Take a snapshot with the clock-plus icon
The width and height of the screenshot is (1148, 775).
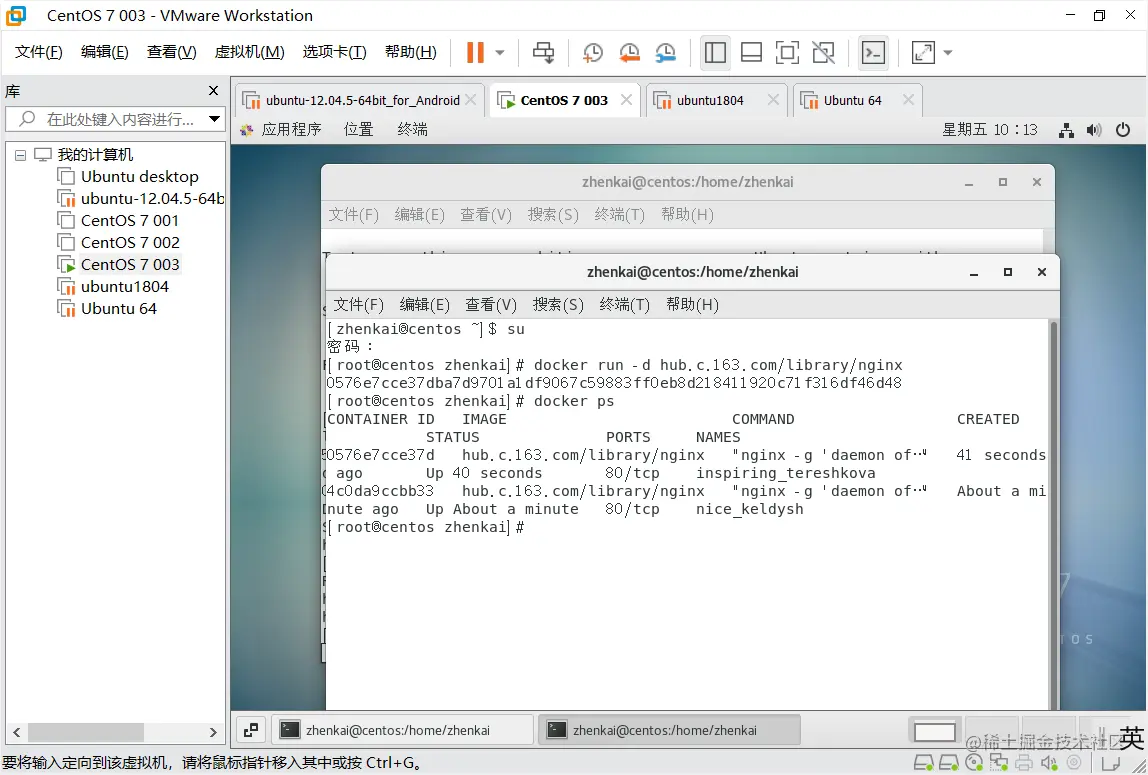click(x=592, y=52)
